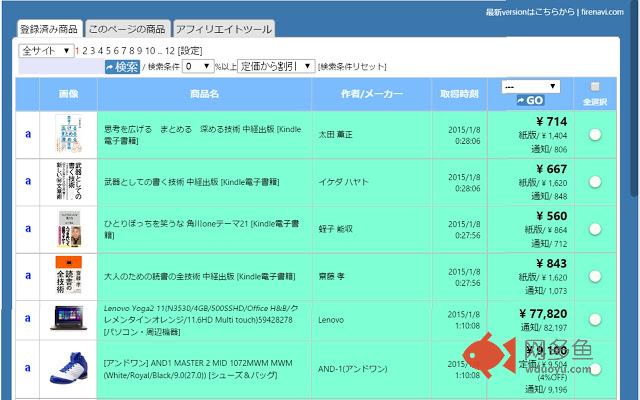The width and height of the screenshot is (640, 400).
Task: Click the Amazon 'a' icon for 武器としての書く技術 row
Action: tap(28, 181)
